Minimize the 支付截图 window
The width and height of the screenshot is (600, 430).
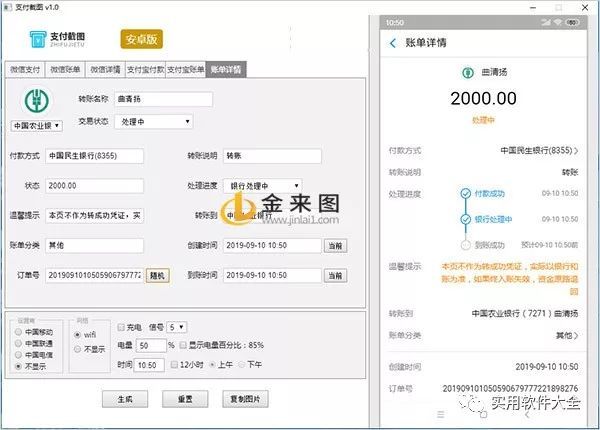[x=533, y=7]
